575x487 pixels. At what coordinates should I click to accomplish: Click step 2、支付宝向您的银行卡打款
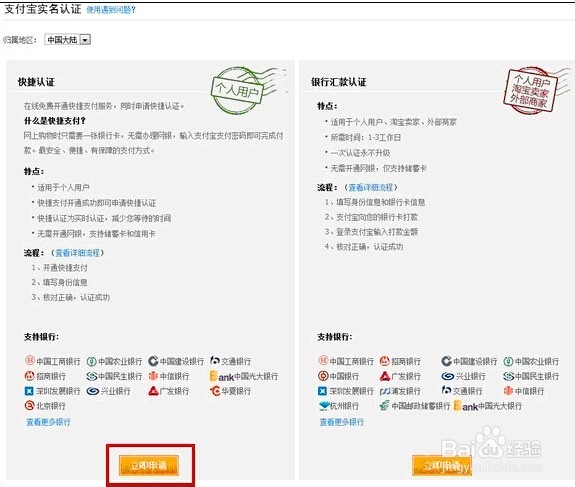point(371,217)
